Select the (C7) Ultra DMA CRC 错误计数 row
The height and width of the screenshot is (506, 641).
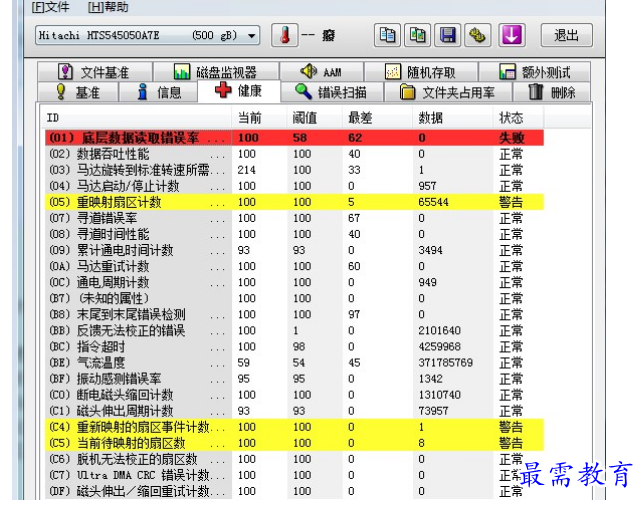294,475
